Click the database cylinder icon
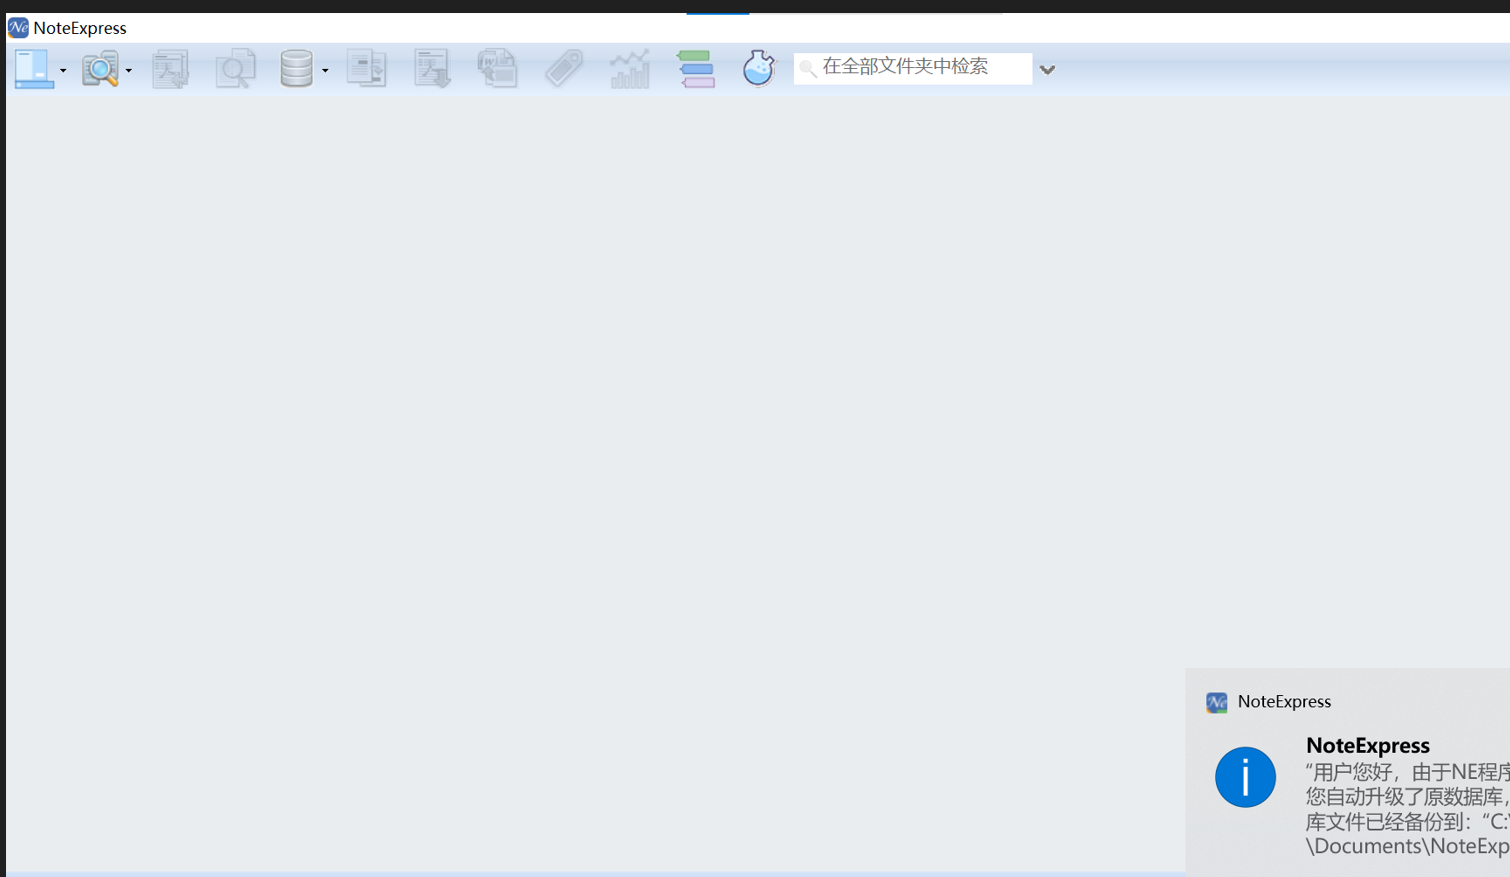 [296, 68]
